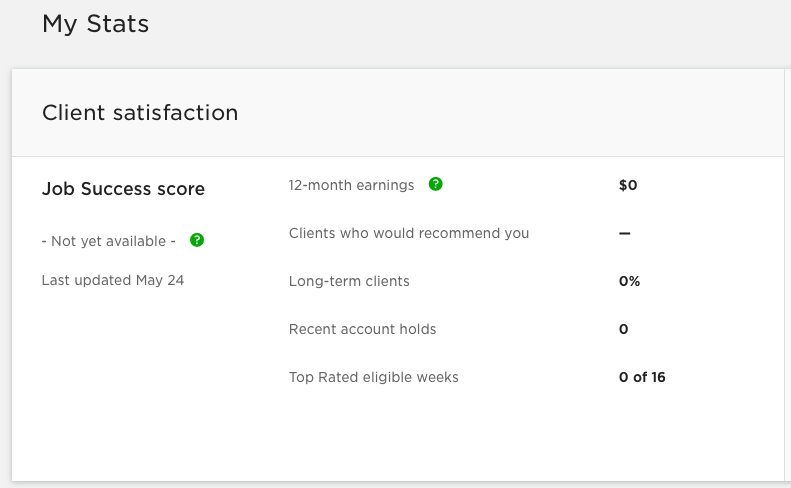
Task: Click the dash value for client recommendations
Action: [625, 233]
